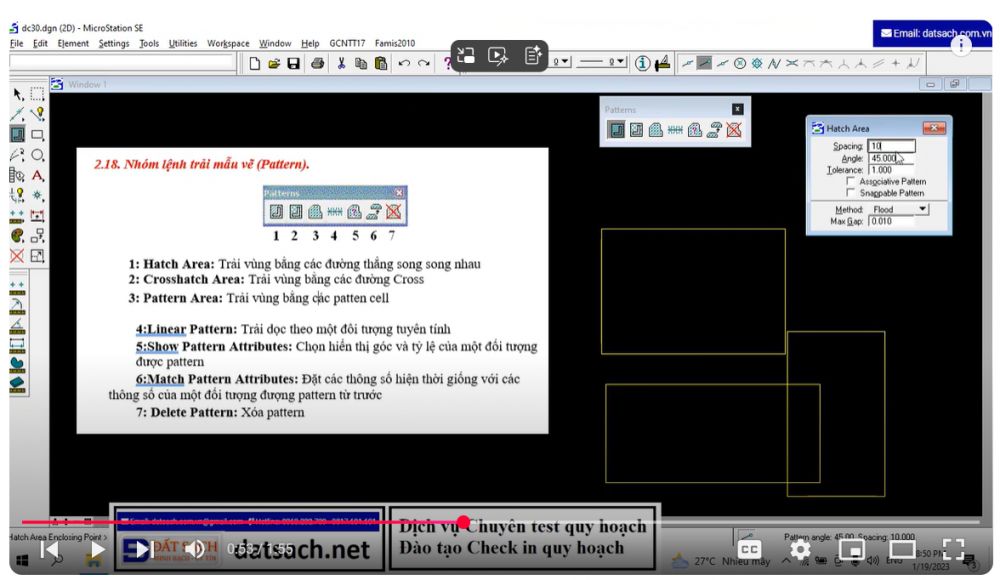Select the Hatch Area tool in Patterns toolbox
The height and width of the screenshot is (580, 1000).
[618, 128]
